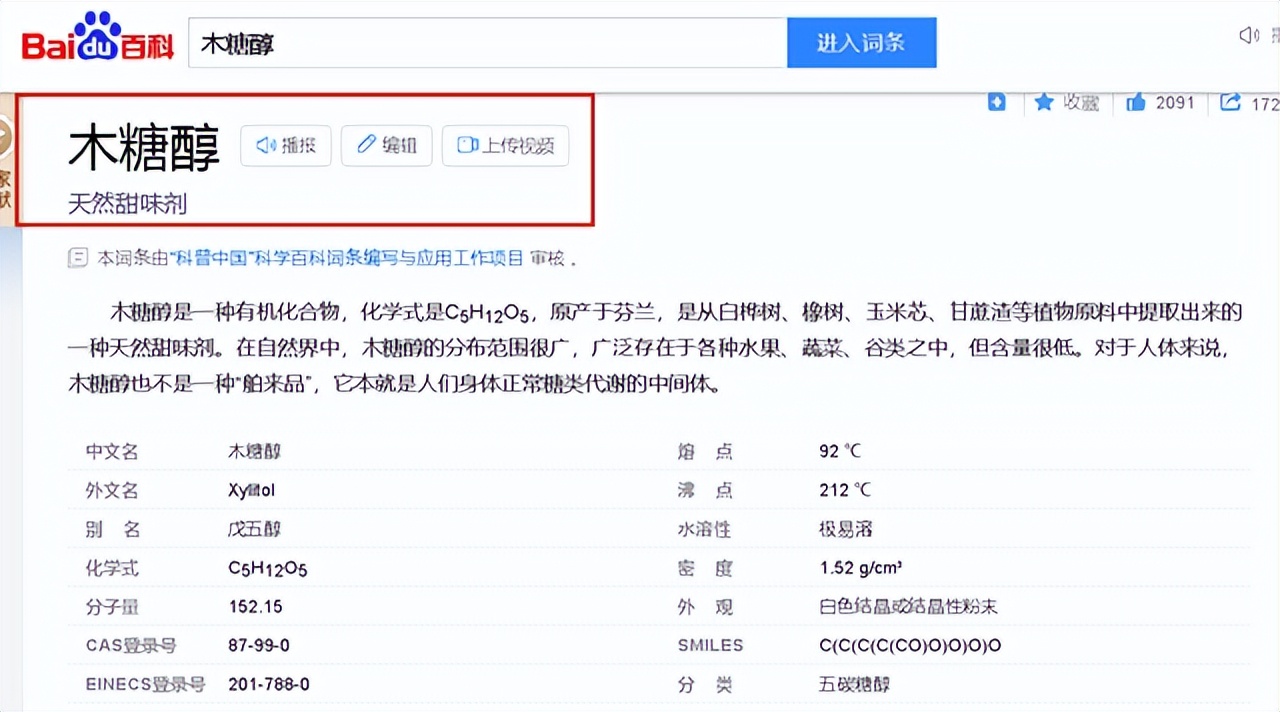1280x712 pixels.
Task: Click the CAS number 87-99-0
Action: (259, 645)
